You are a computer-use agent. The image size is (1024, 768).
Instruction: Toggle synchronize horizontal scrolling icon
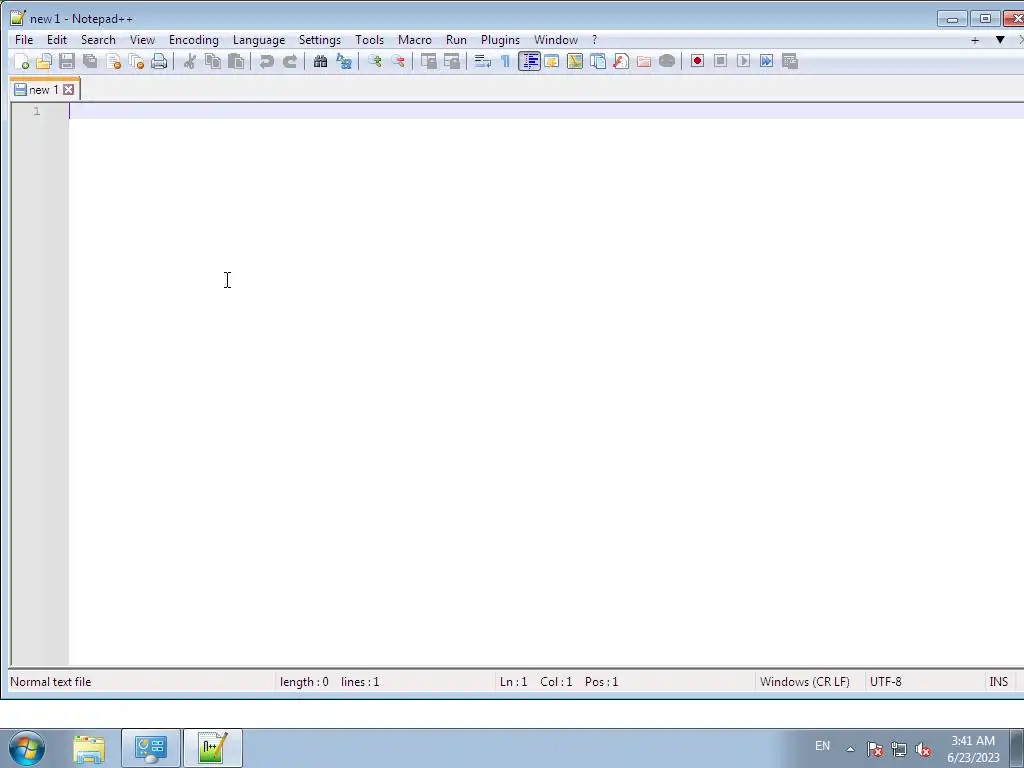452,61
